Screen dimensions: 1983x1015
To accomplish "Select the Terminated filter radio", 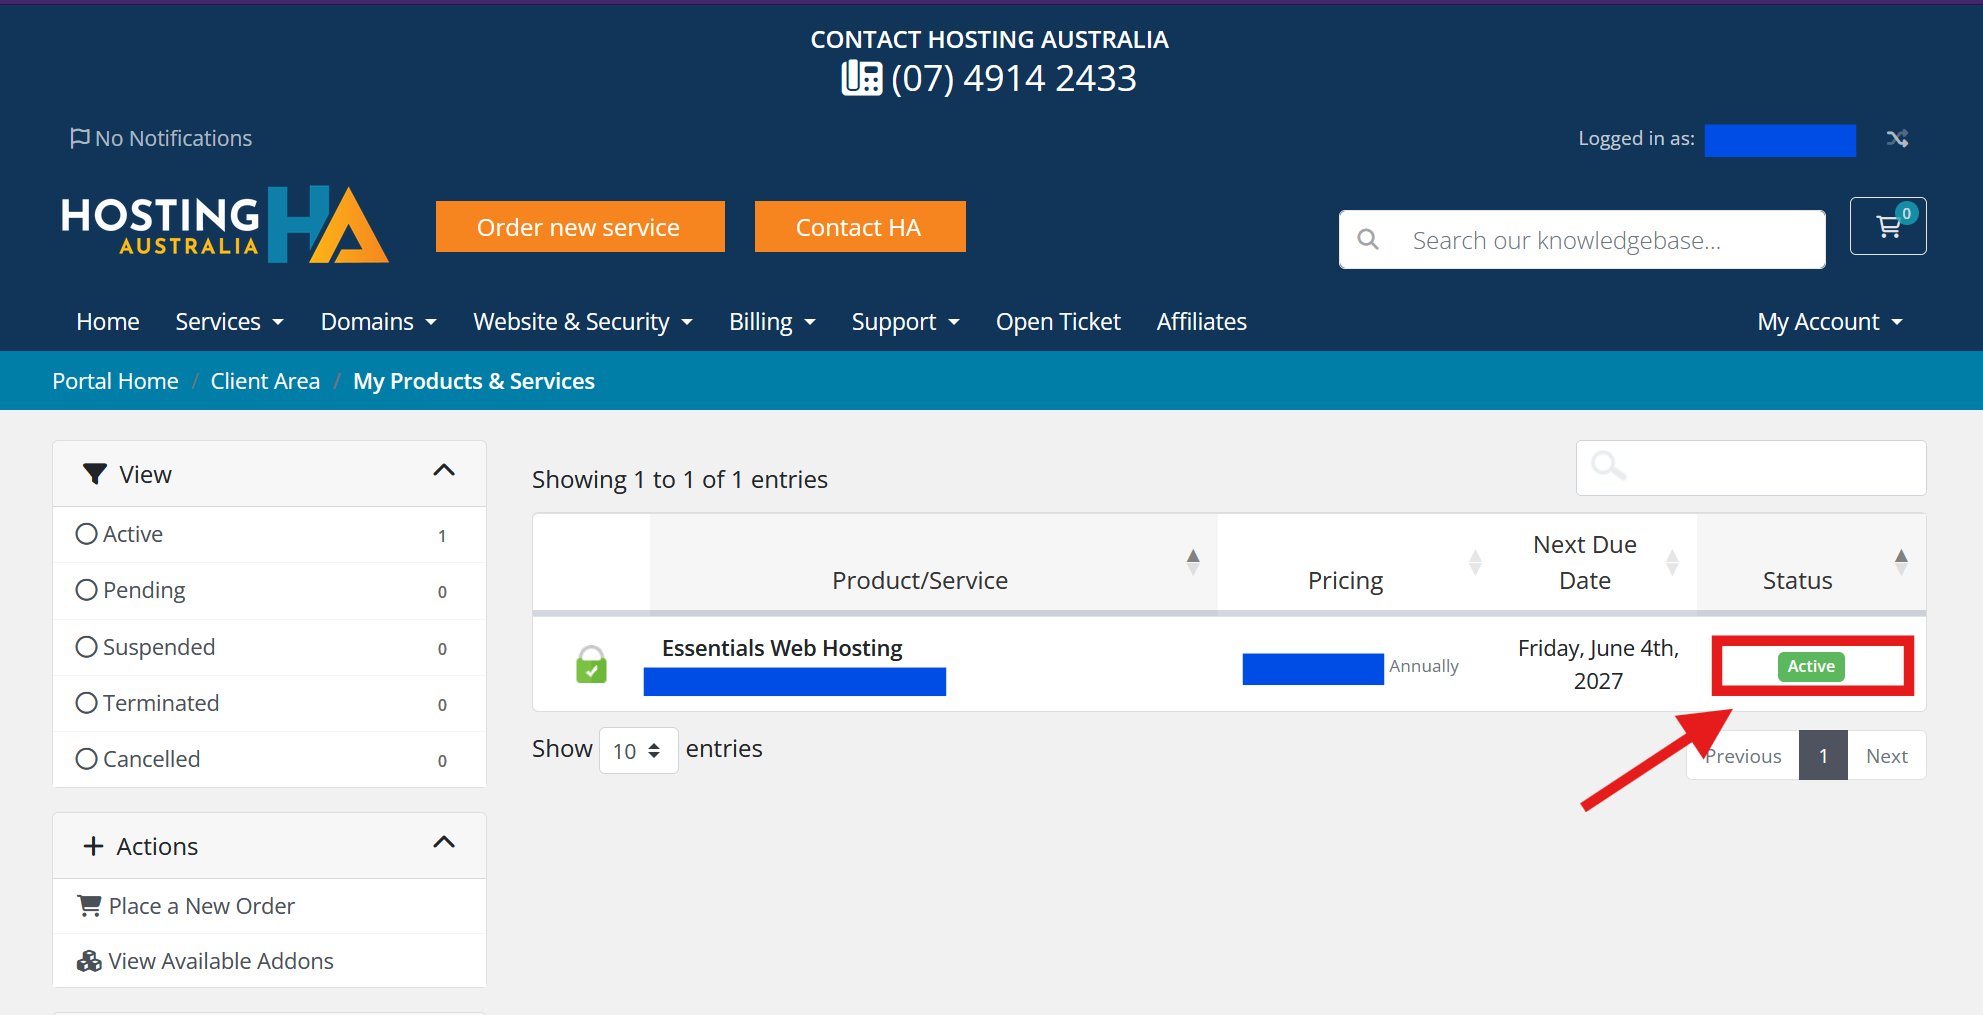I will click(87, 703).
